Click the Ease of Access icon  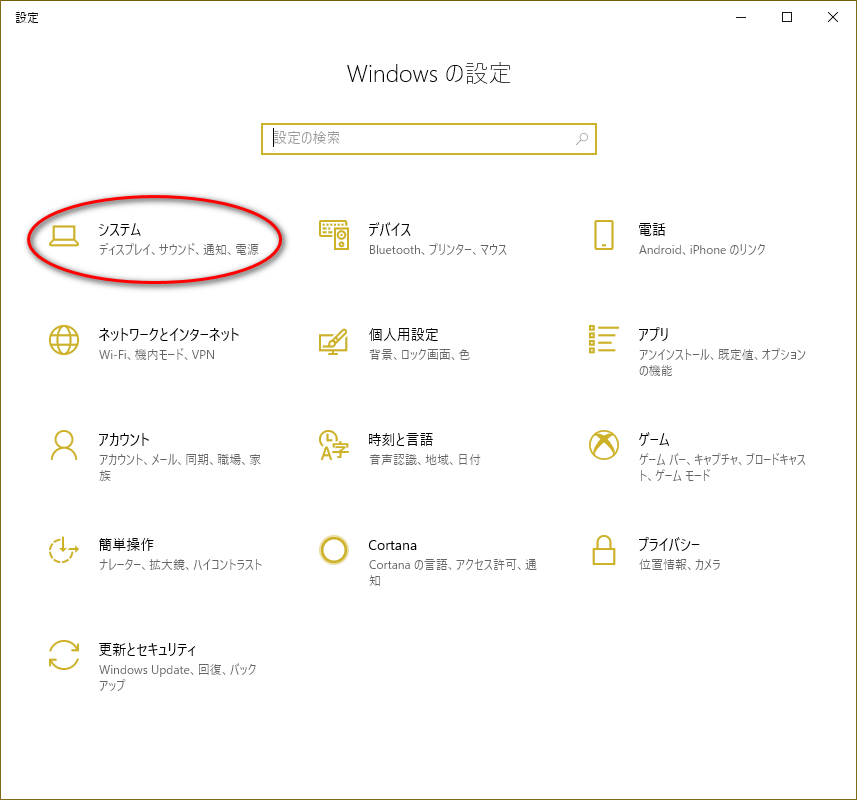(64, 550)
